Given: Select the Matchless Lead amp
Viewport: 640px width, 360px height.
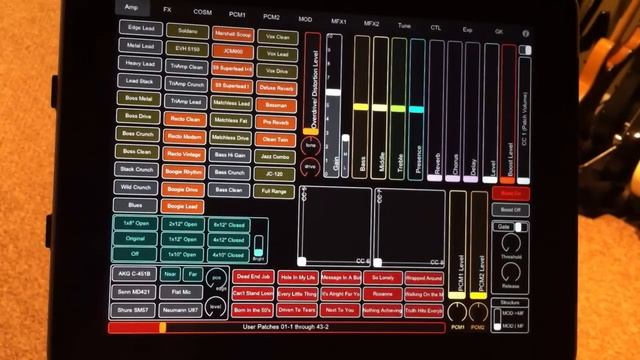Looking at the screenshot, I should coord(231,103).
